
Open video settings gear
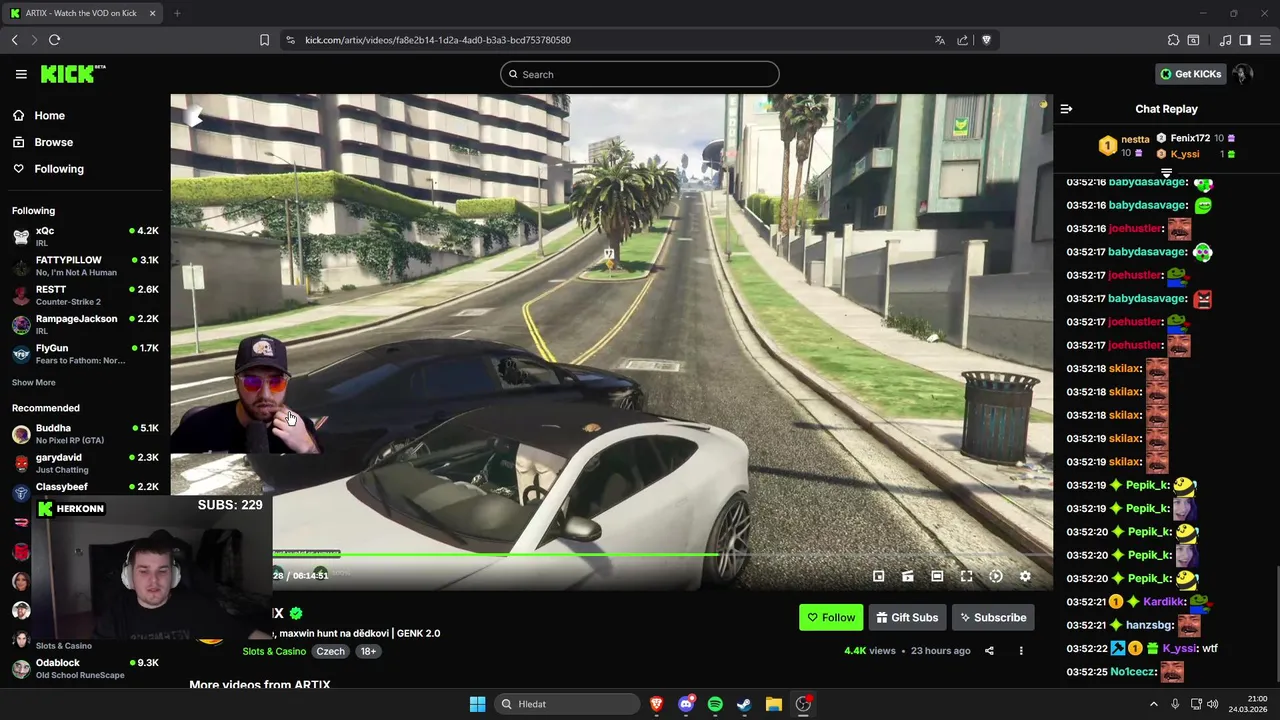pyautogui.click(x=1025, y=576)
